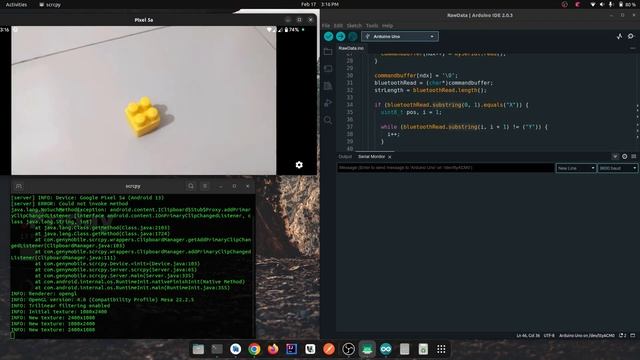The height and width of the screenshot is (360, 640).
Task: Click code line 35 with uint8_t pos
Action: click(411, 112)
